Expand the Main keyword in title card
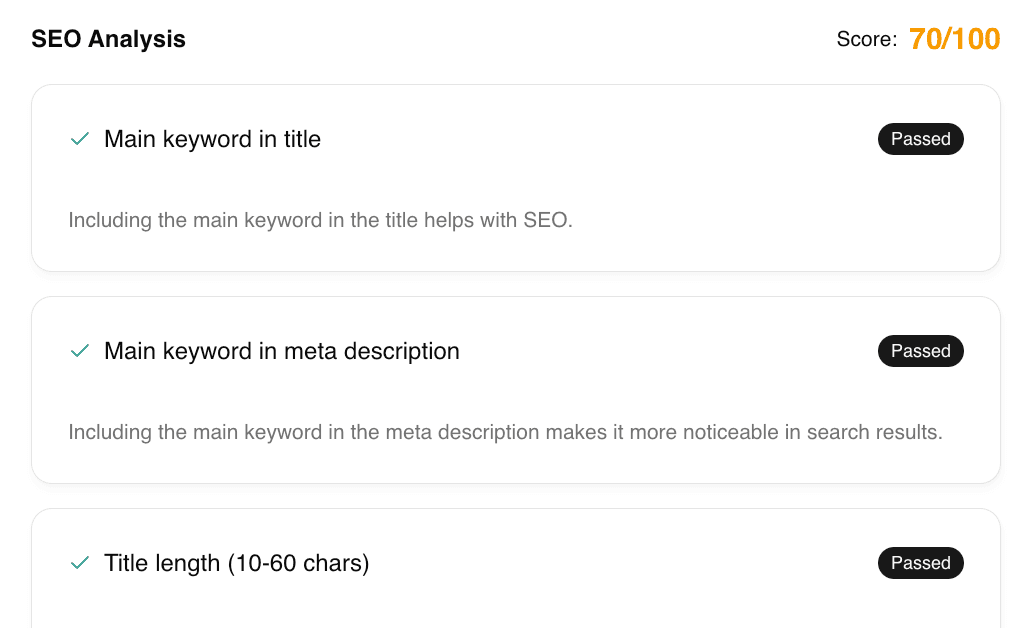This screenshot has height=628, width=1032. (212, 139)
